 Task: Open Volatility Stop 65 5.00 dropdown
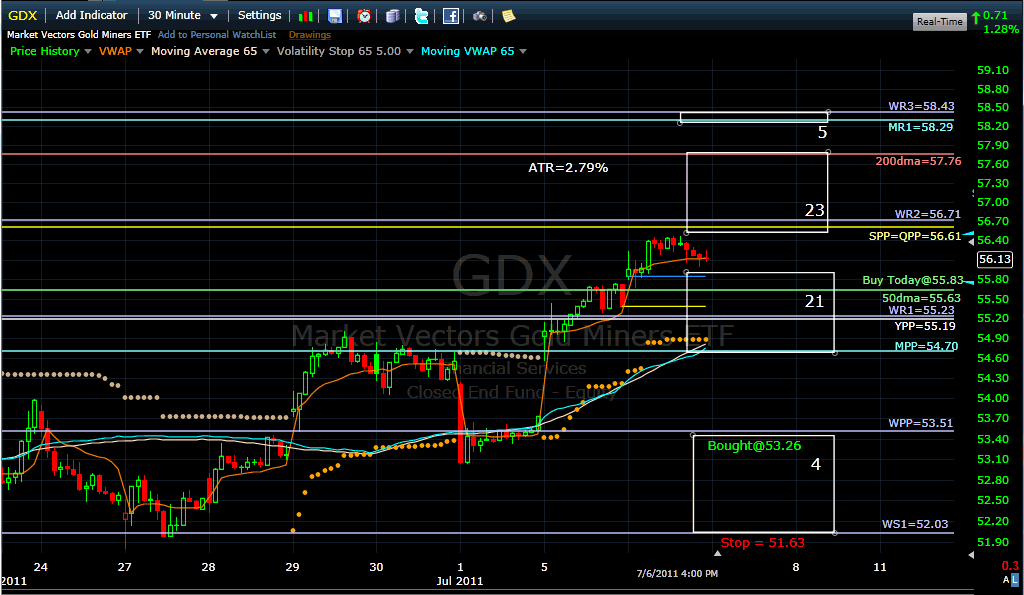click(x=409, y=52)
